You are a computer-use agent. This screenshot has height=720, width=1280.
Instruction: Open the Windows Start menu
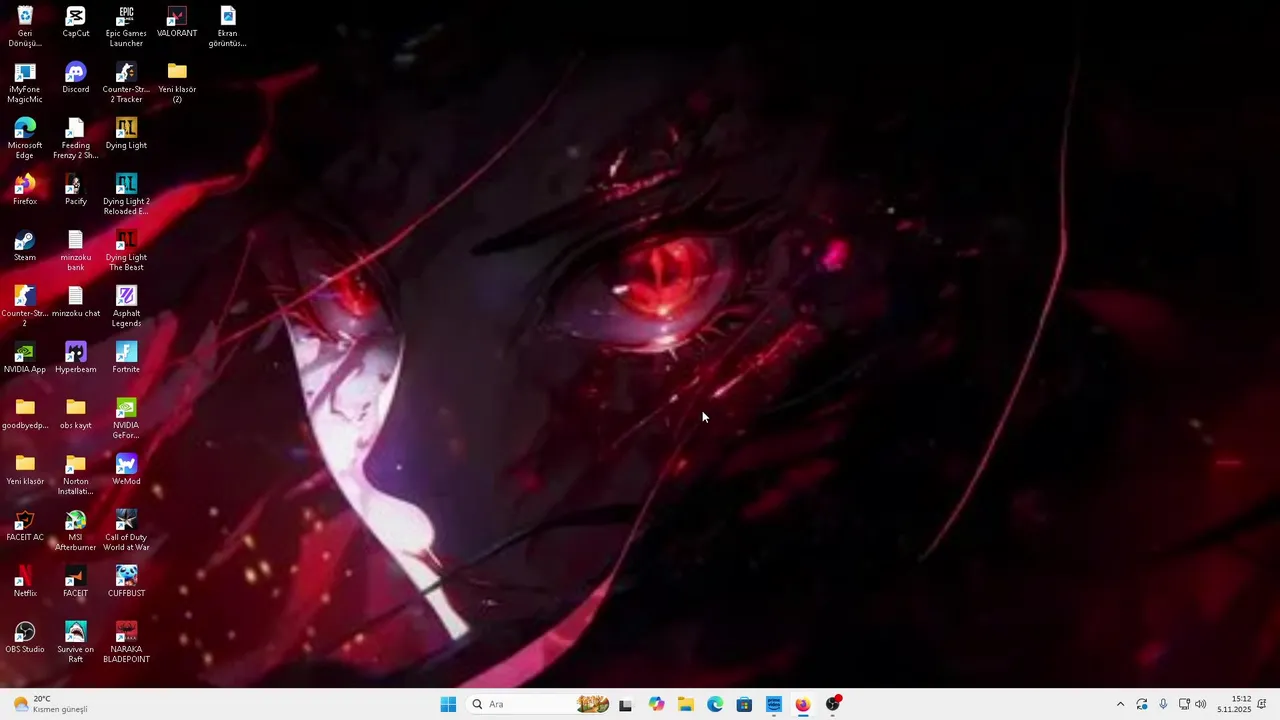pos(448,704)
